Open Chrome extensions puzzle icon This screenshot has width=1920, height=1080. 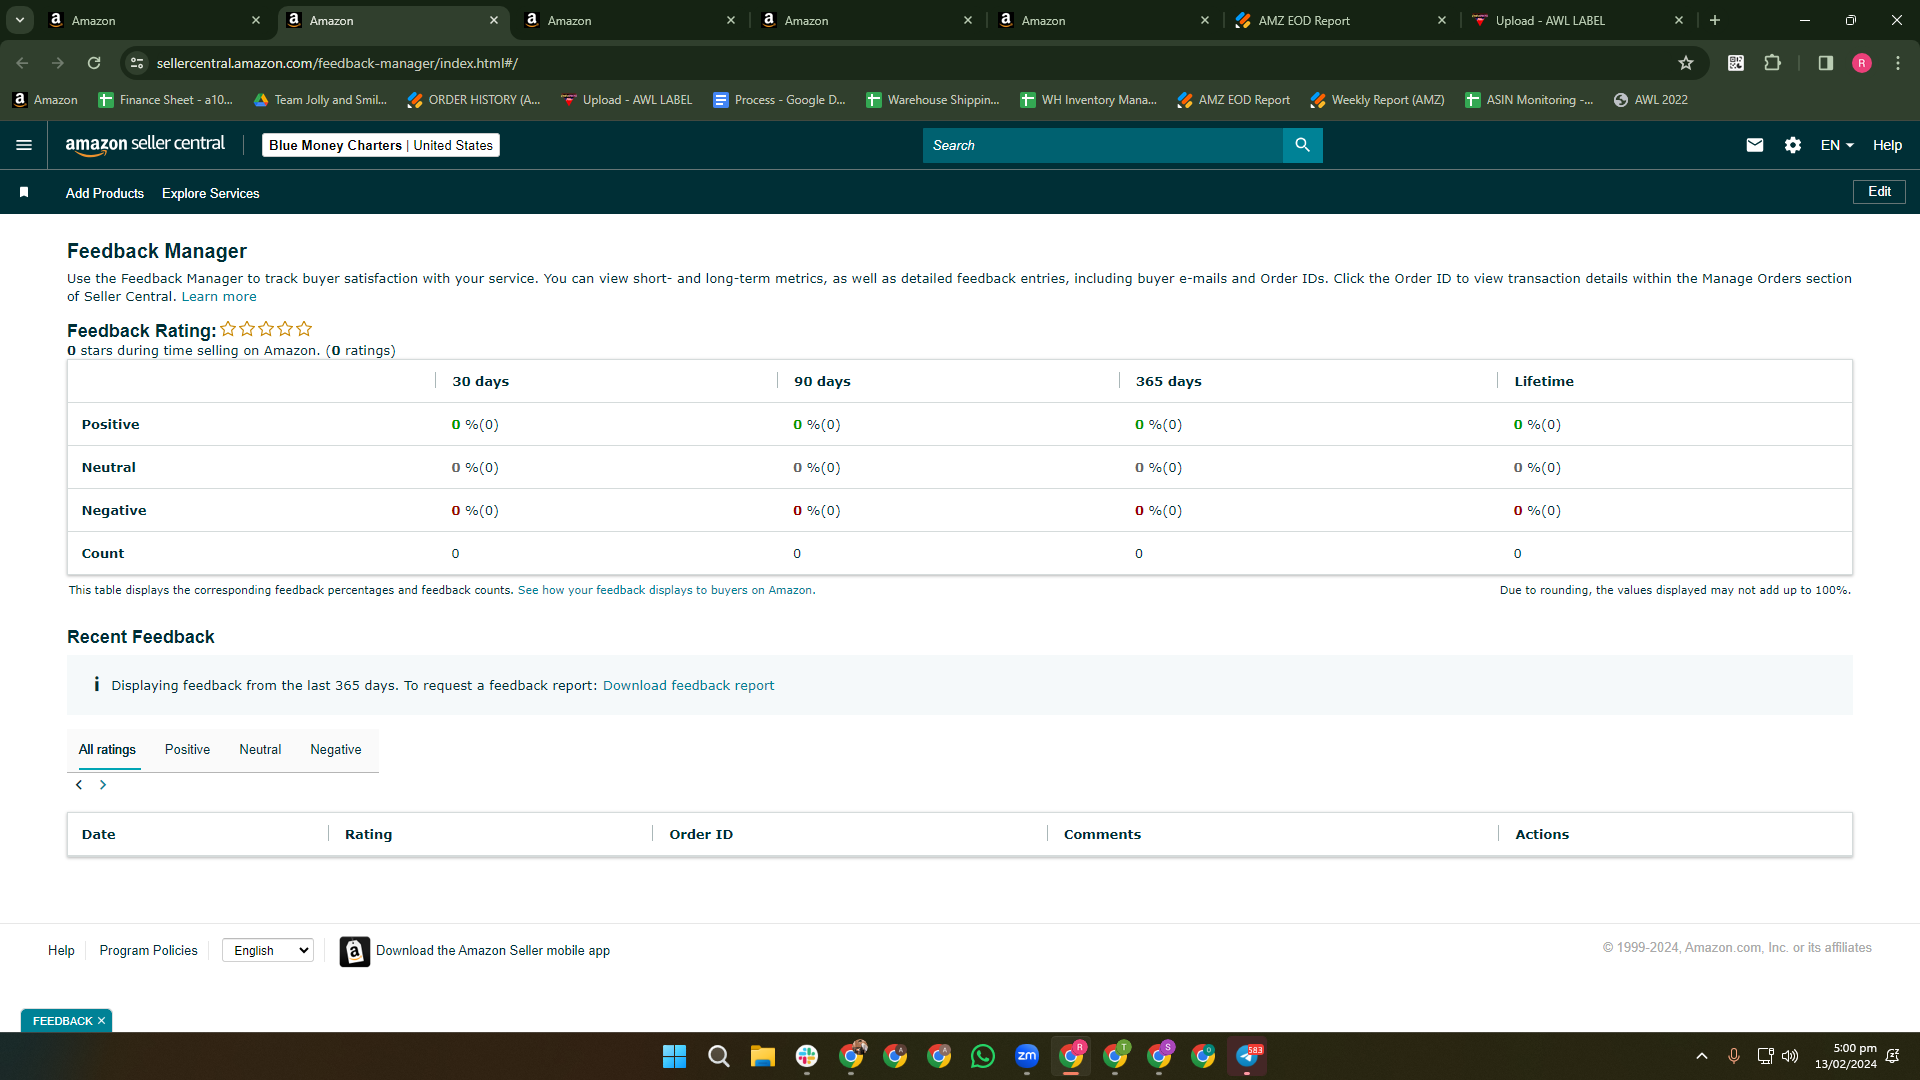click(x=1772, y=63)
